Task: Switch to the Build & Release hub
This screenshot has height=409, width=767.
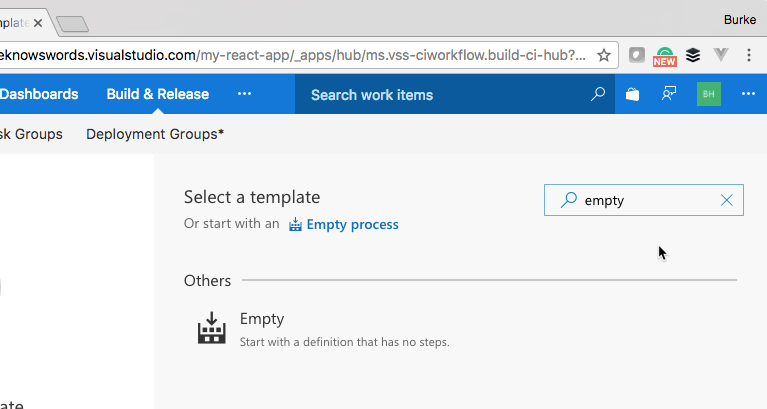Action: click(x=158, y=94)
